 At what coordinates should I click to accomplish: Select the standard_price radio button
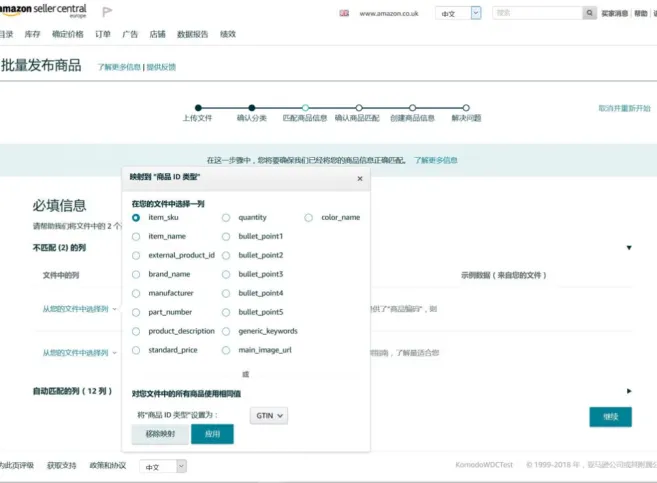click(x=136, y=350)
